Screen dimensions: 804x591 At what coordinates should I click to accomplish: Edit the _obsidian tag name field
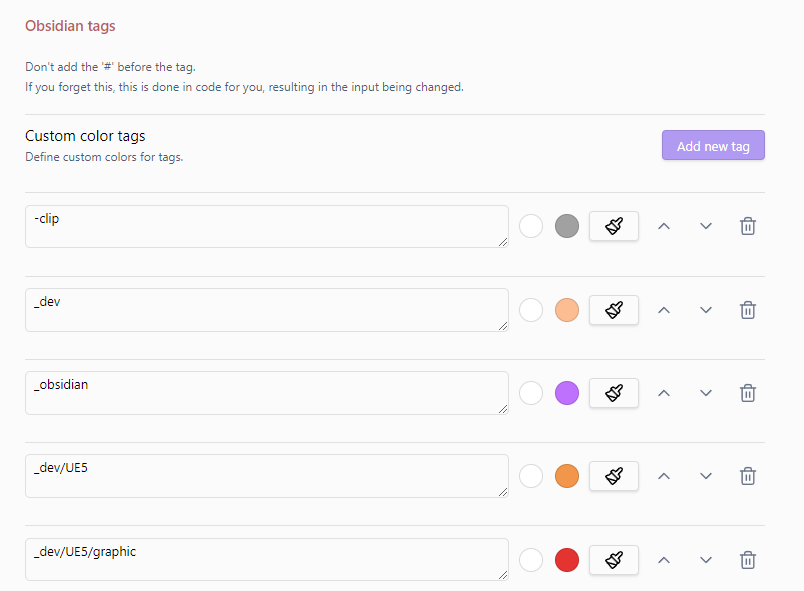coord(267,393)
